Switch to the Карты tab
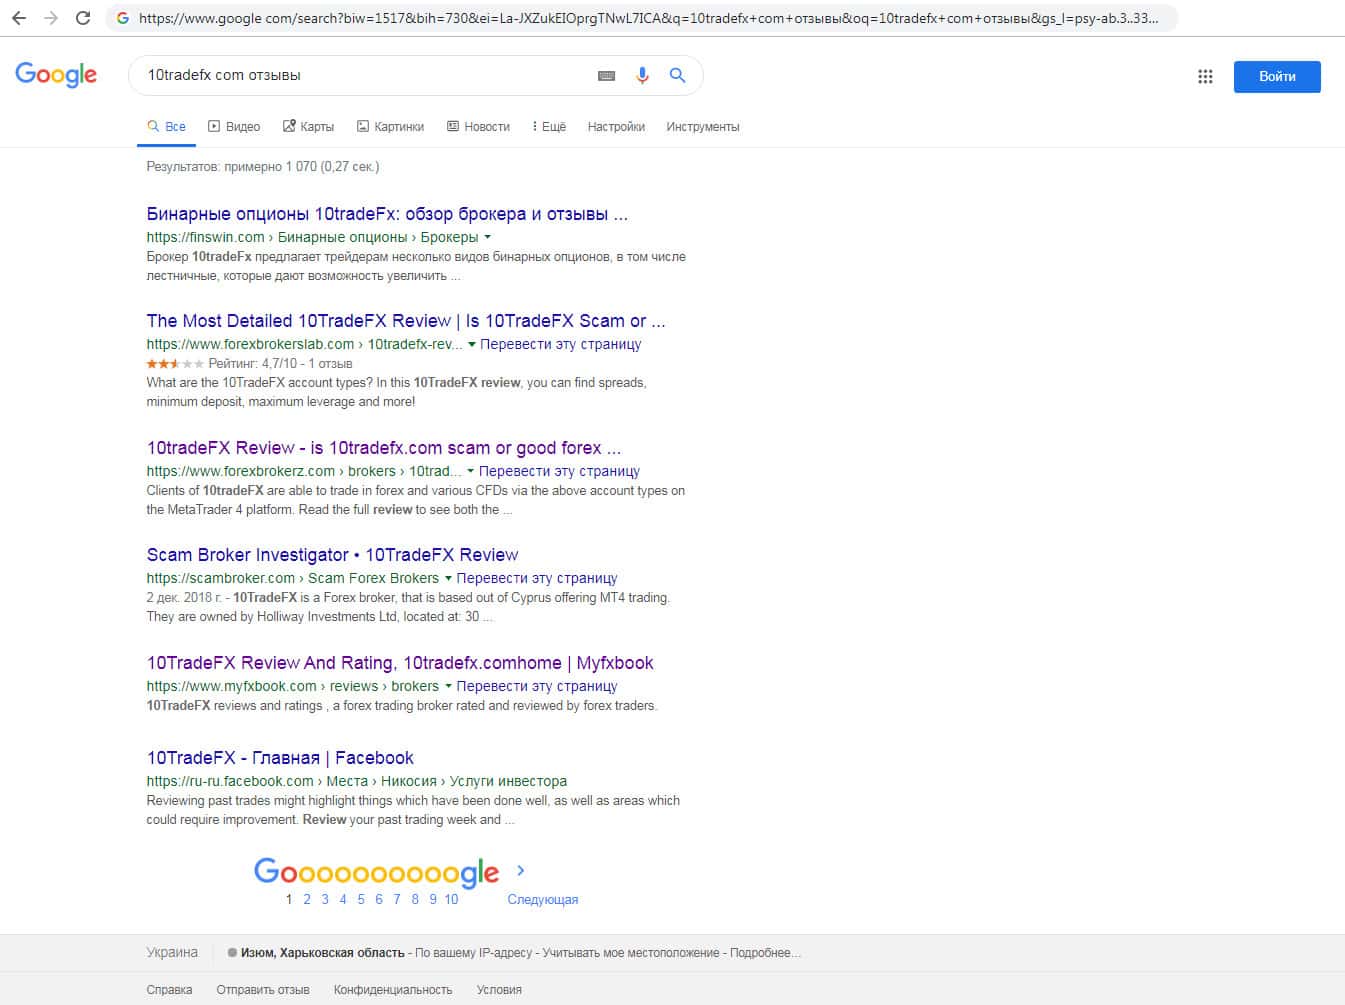This screenshot has height=1005, width=1345. tap(308, 127)
